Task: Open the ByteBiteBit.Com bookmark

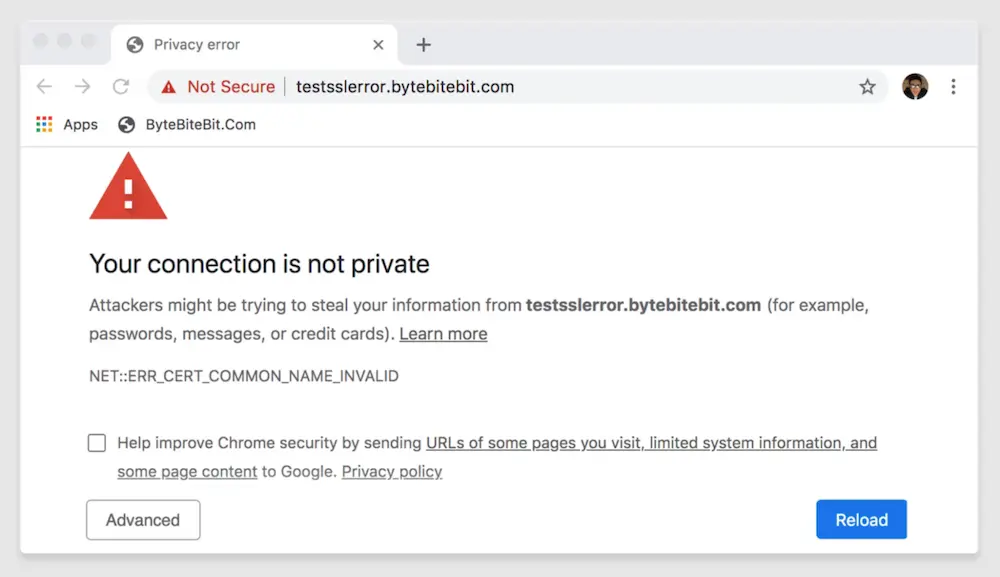Action: pyautogui.click(x=187, y=124)
